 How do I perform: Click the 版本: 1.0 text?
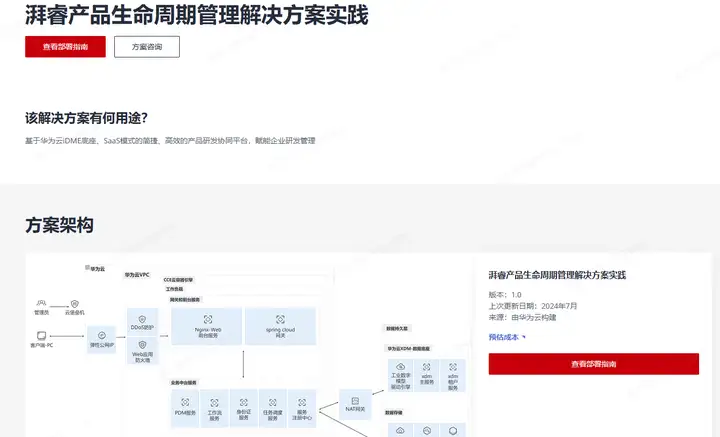point(505,295)
